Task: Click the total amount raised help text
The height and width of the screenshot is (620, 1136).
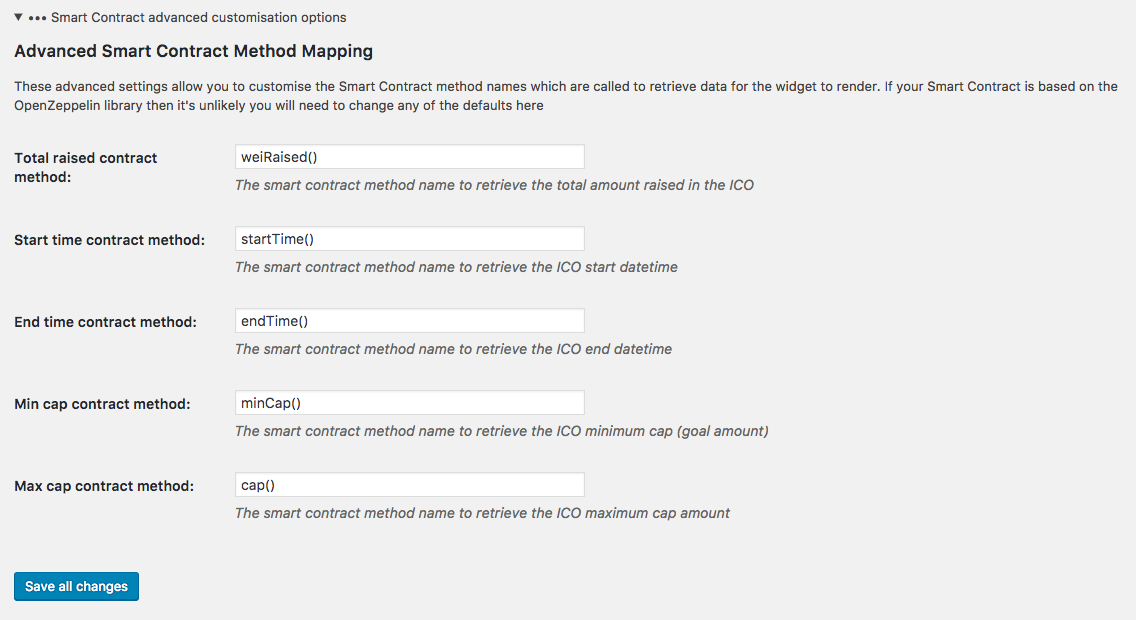Action: (x=494, y=185)
